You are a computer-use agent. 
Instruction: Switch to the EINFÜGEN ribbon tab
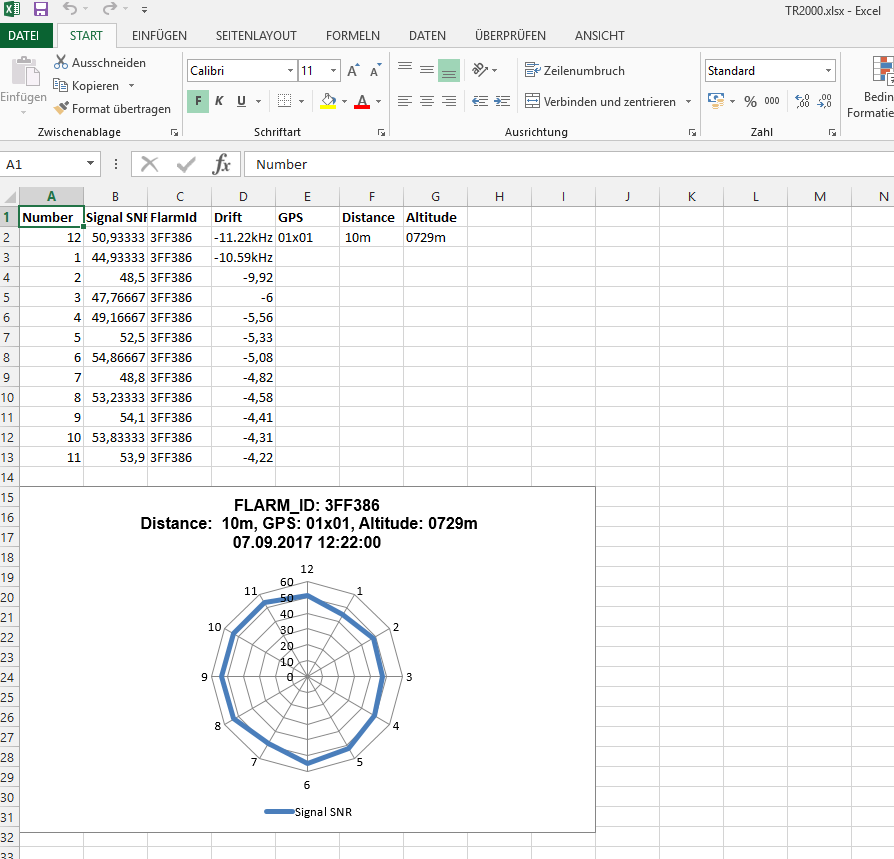coord(159,36)
